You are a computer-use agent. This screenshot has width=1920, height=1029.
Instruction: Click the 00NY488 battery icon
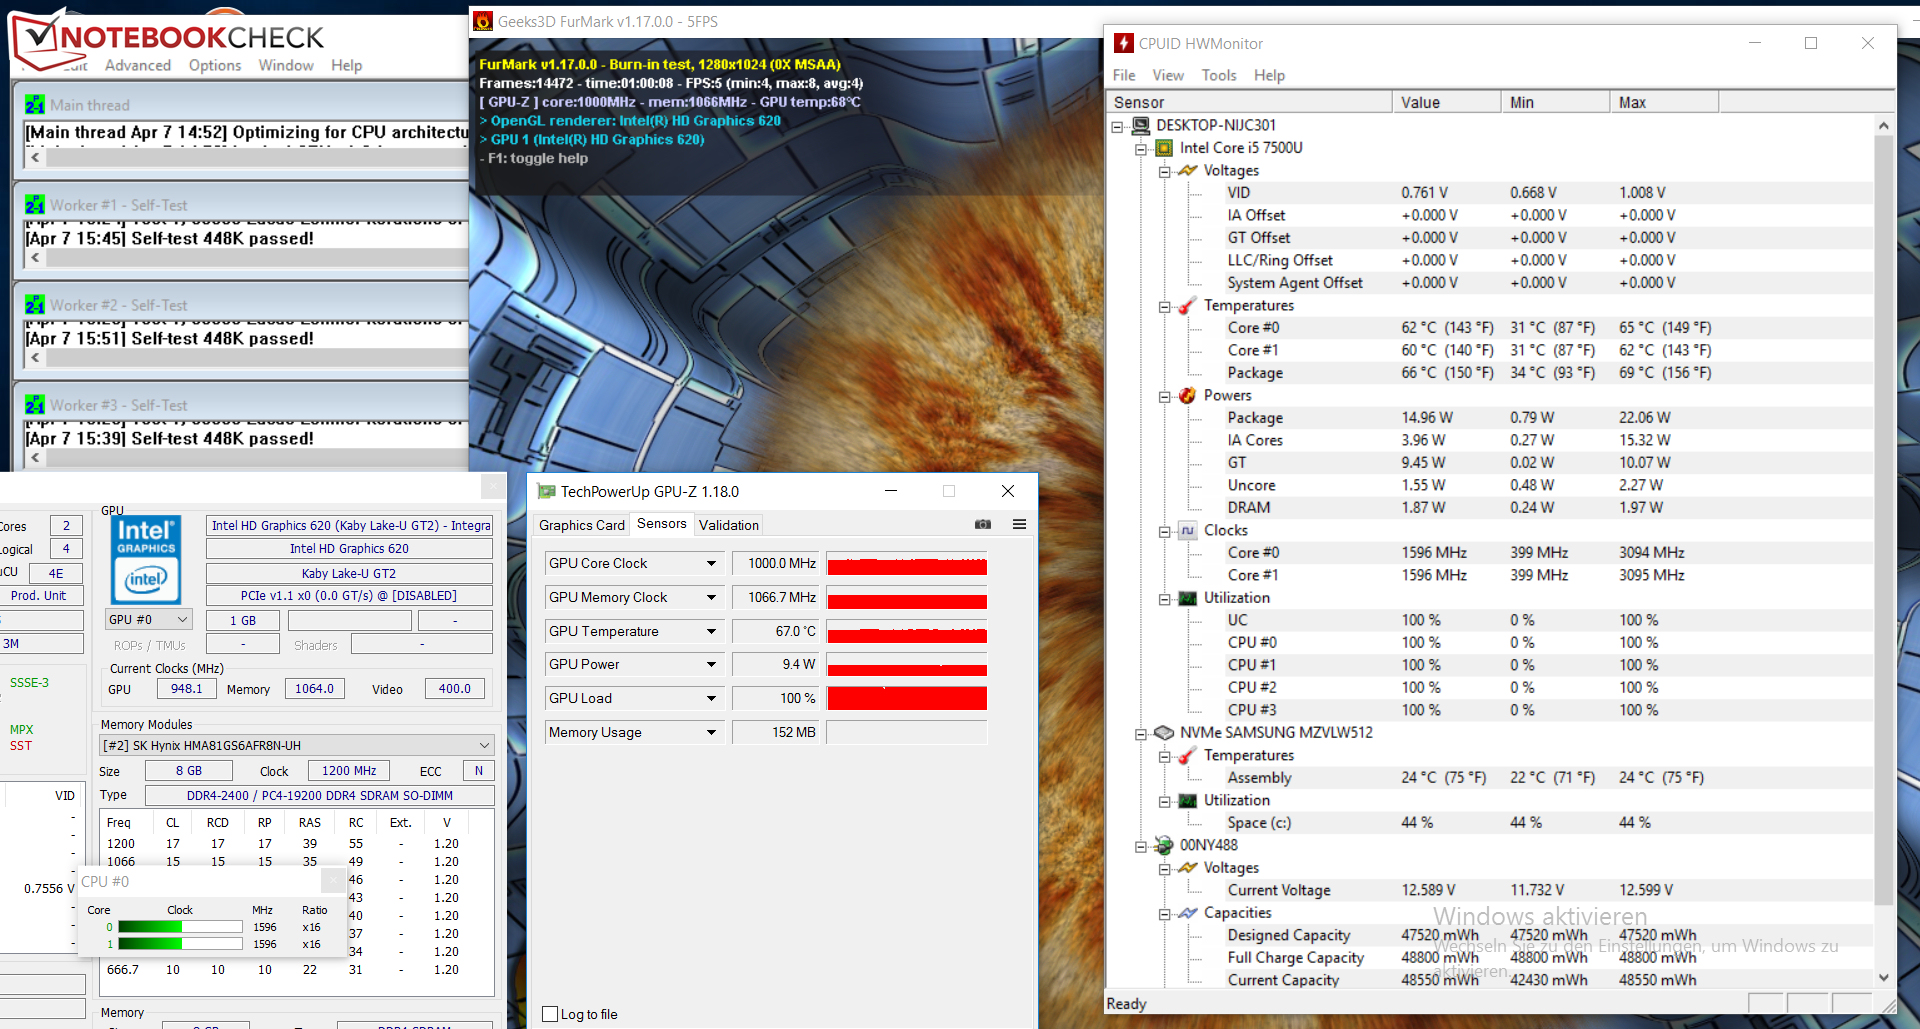pos(1164,845)
